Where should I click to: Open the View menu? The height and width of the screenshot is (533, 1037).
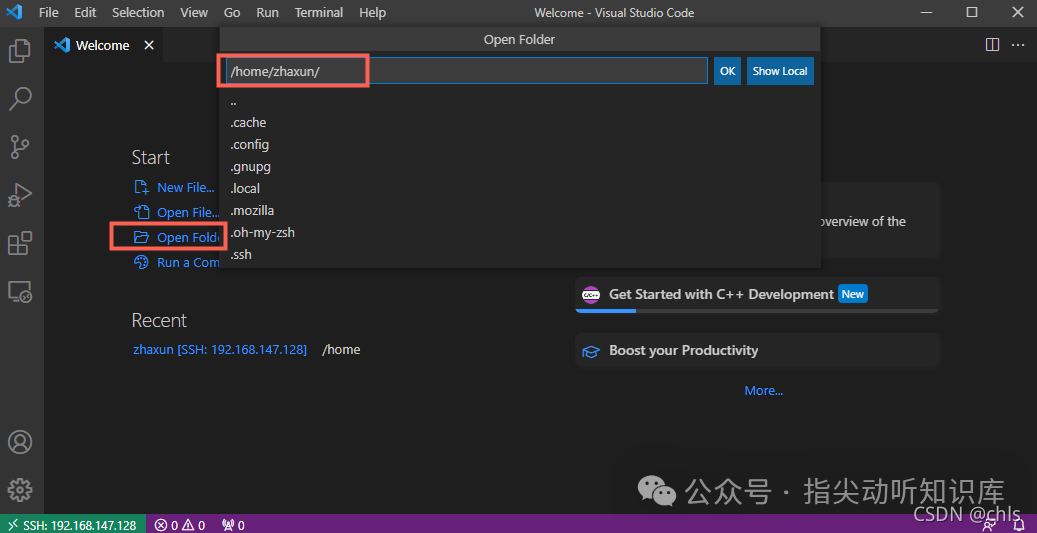tap(194, 13)
